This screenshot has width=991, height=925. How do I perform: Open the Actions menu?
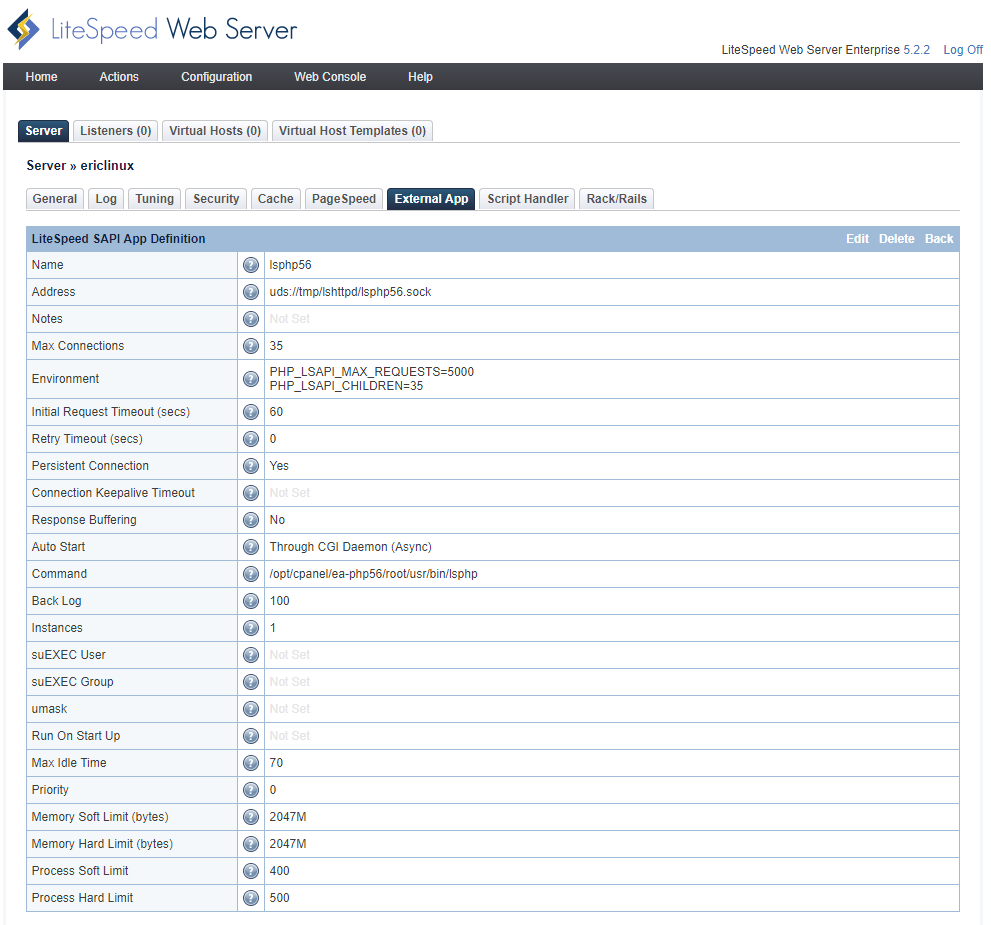point(118,77)
